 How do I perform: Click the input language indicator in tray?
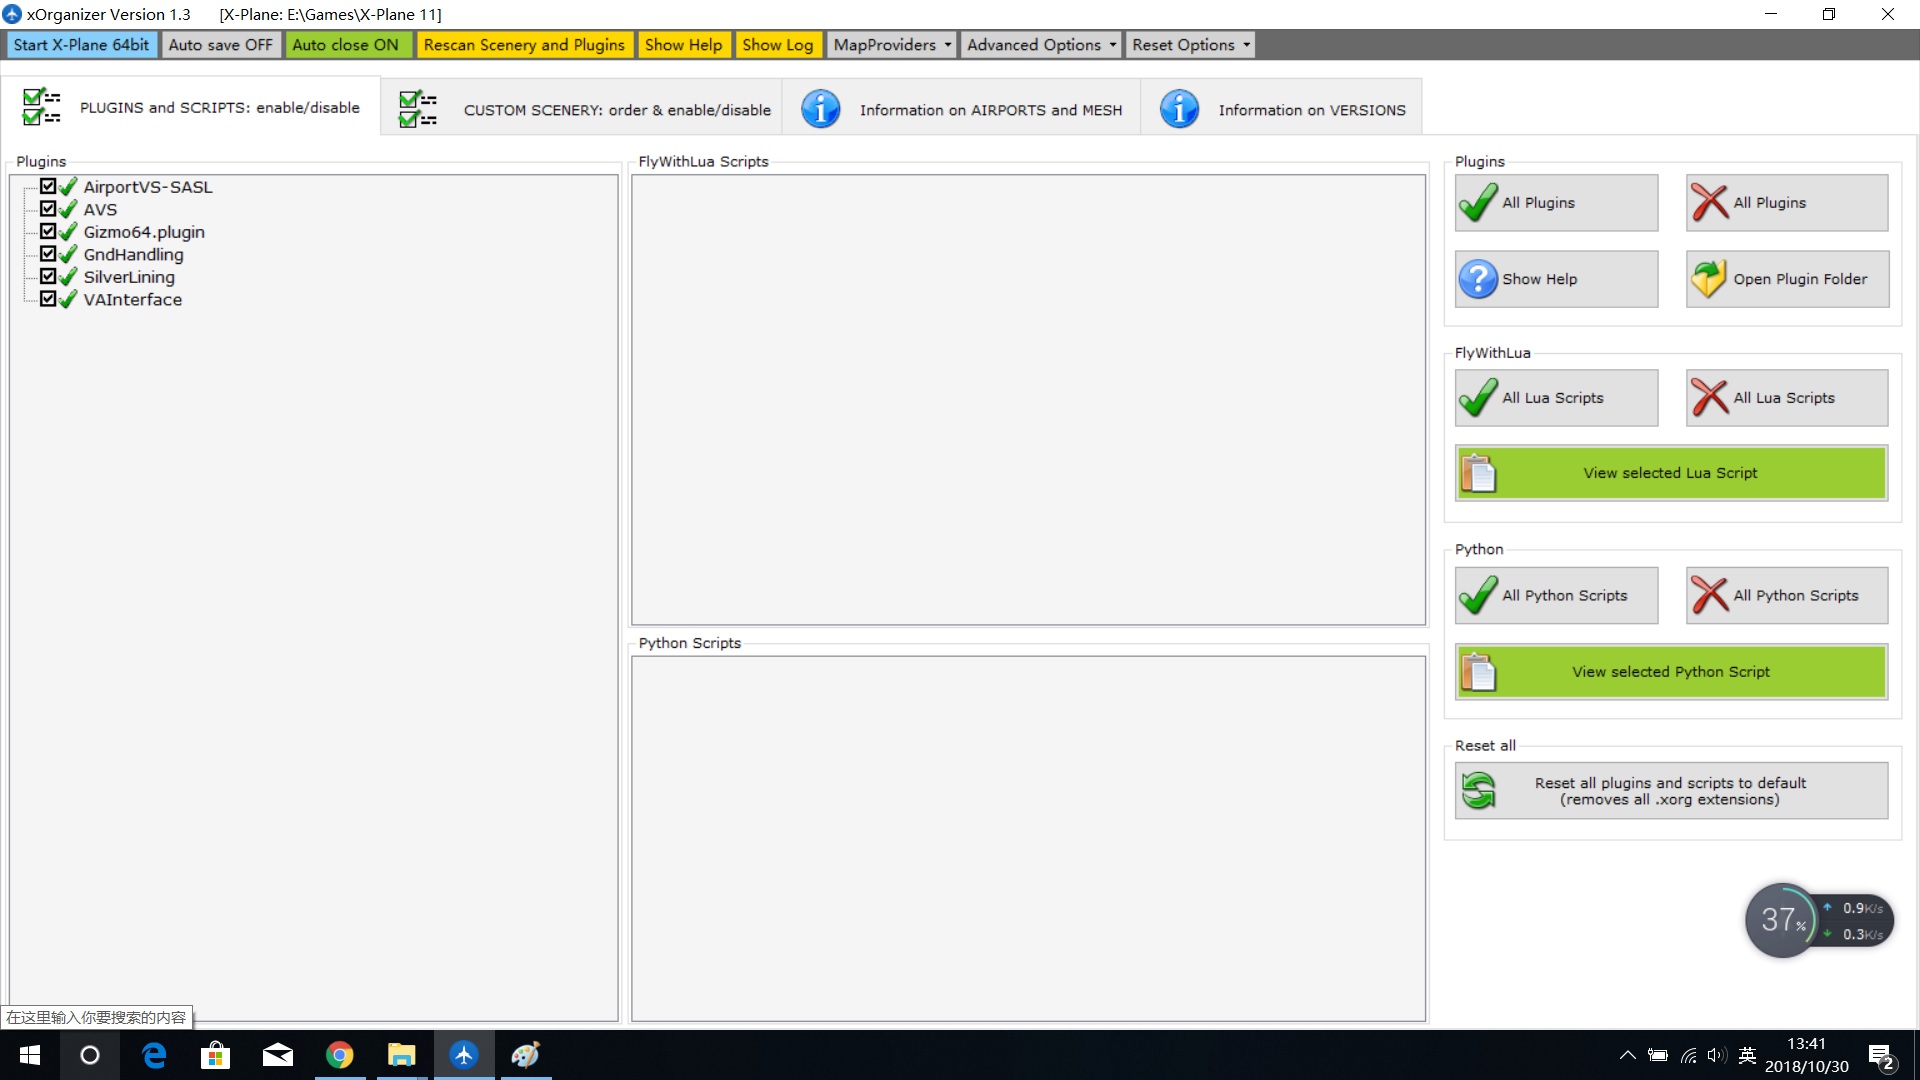point(1747,1055)
